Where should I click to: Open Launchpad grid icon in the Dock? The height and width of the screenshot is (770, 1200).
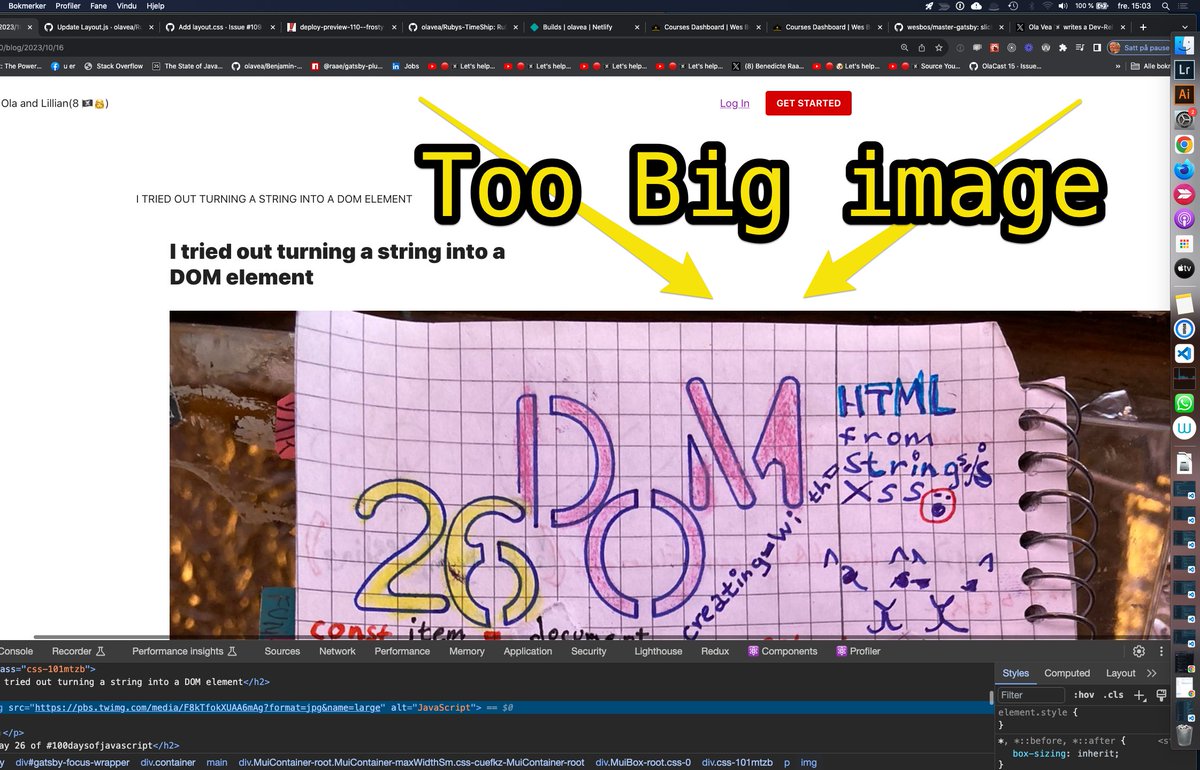(1184, 243)
